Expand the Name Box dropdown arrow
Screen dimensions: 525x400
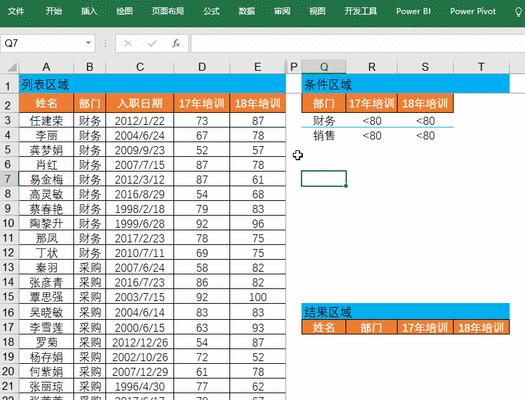(x=88, y=43)
